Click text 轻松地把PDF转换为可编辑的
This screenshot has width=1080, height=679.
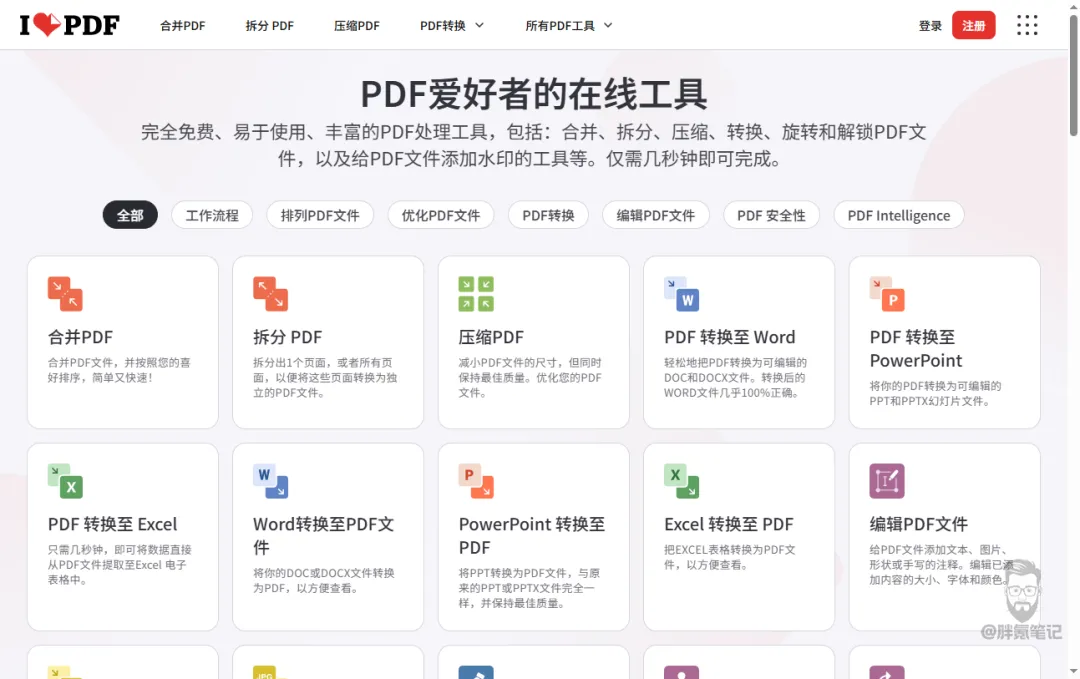click(735, 362)
